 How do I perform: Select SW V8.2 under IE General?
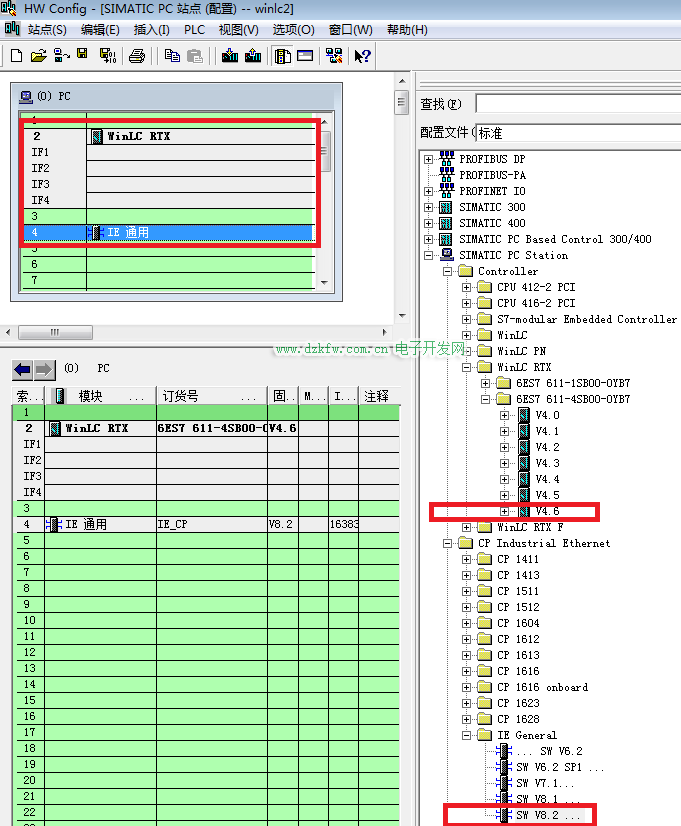point(548,815)
